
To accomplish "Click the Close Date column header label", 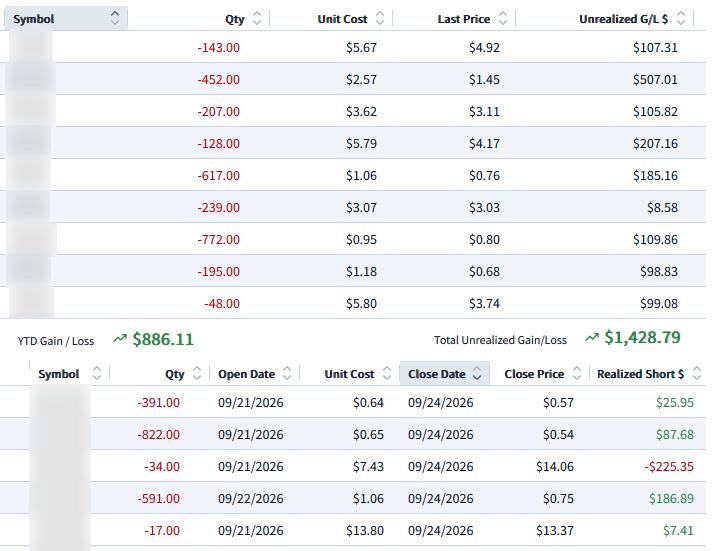I will coord(436,374).
